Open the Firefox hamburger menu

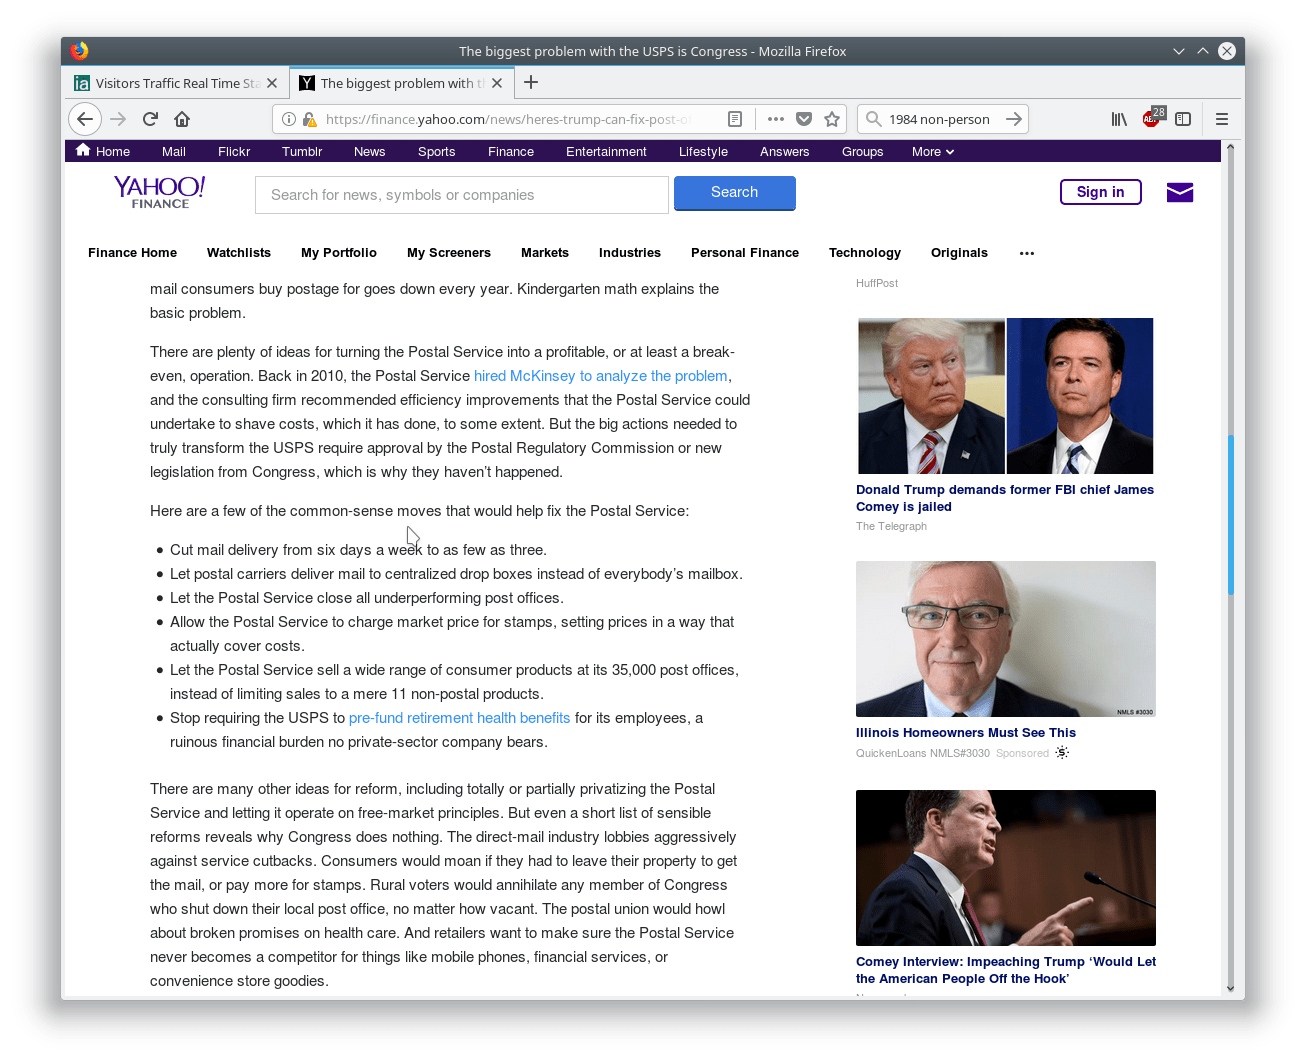[1221, 119]
